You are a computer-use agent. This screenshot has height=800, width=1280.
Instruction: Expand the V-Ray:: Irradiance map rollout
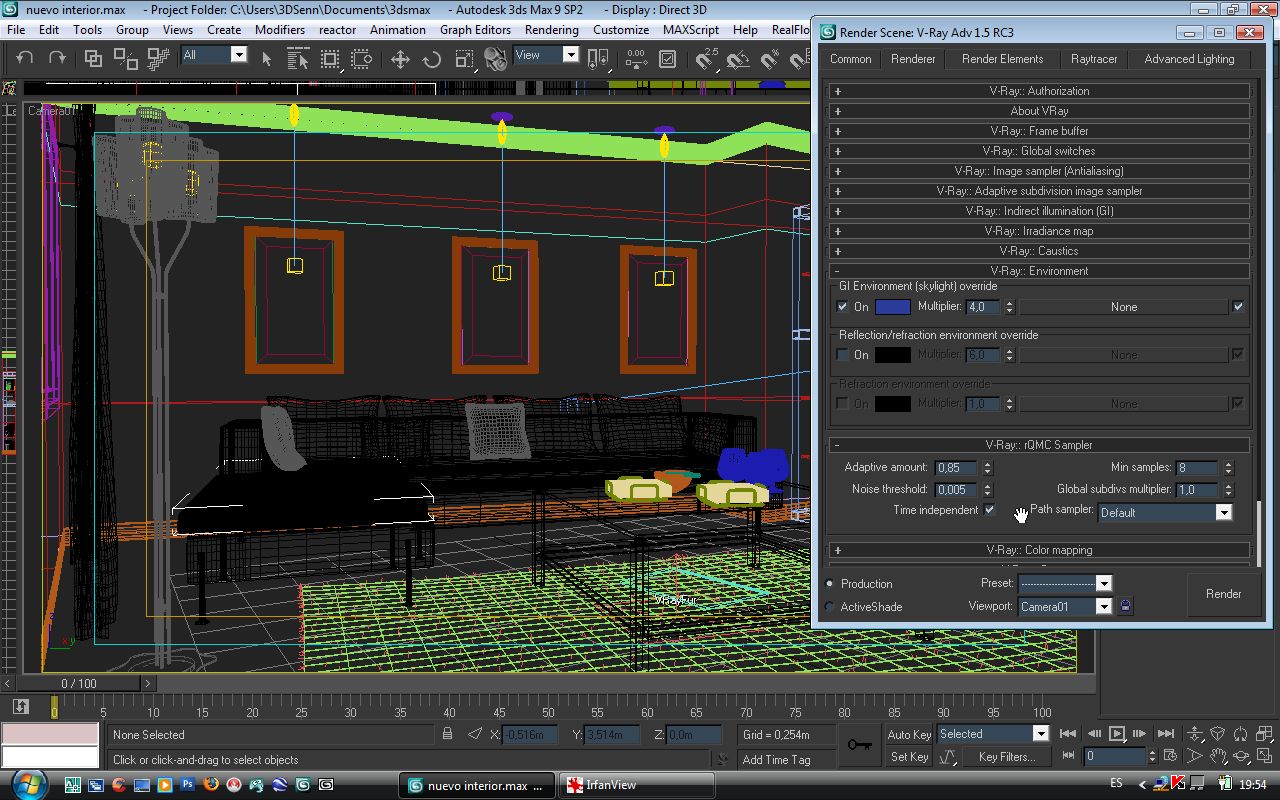(1039, 231)
